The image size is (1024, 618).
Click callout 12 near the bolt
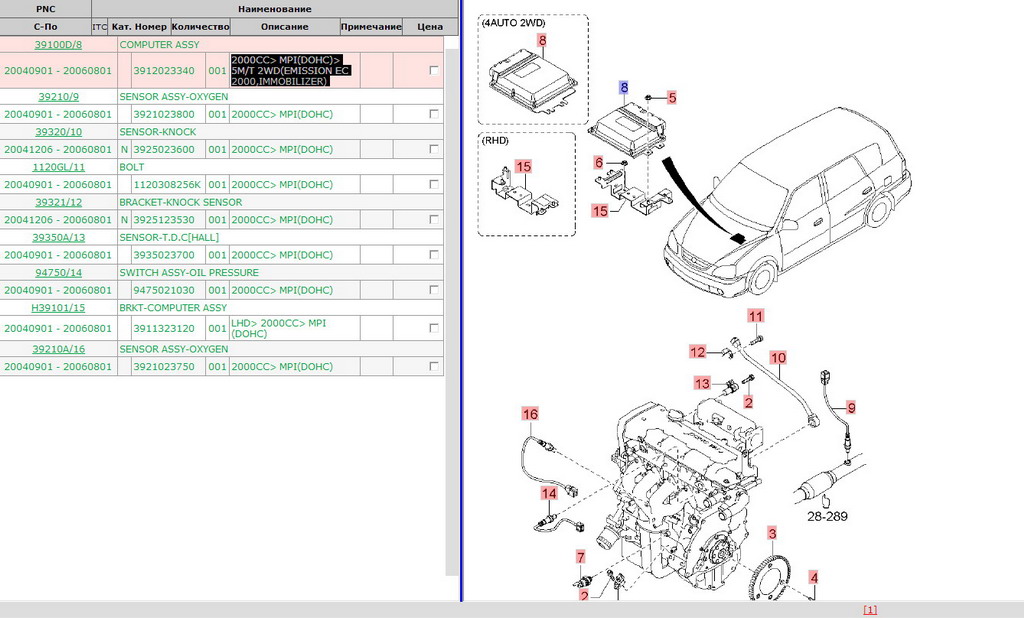[x=698, y=351]
